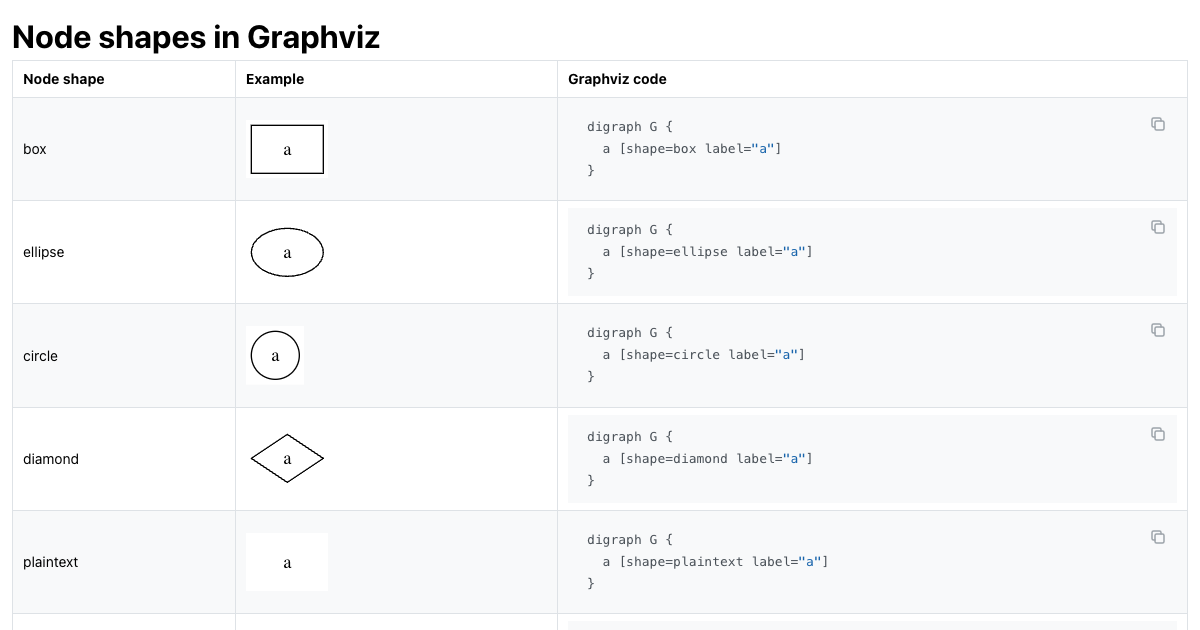
Task: Click the ellipse node example image
Action: [287, 252]
